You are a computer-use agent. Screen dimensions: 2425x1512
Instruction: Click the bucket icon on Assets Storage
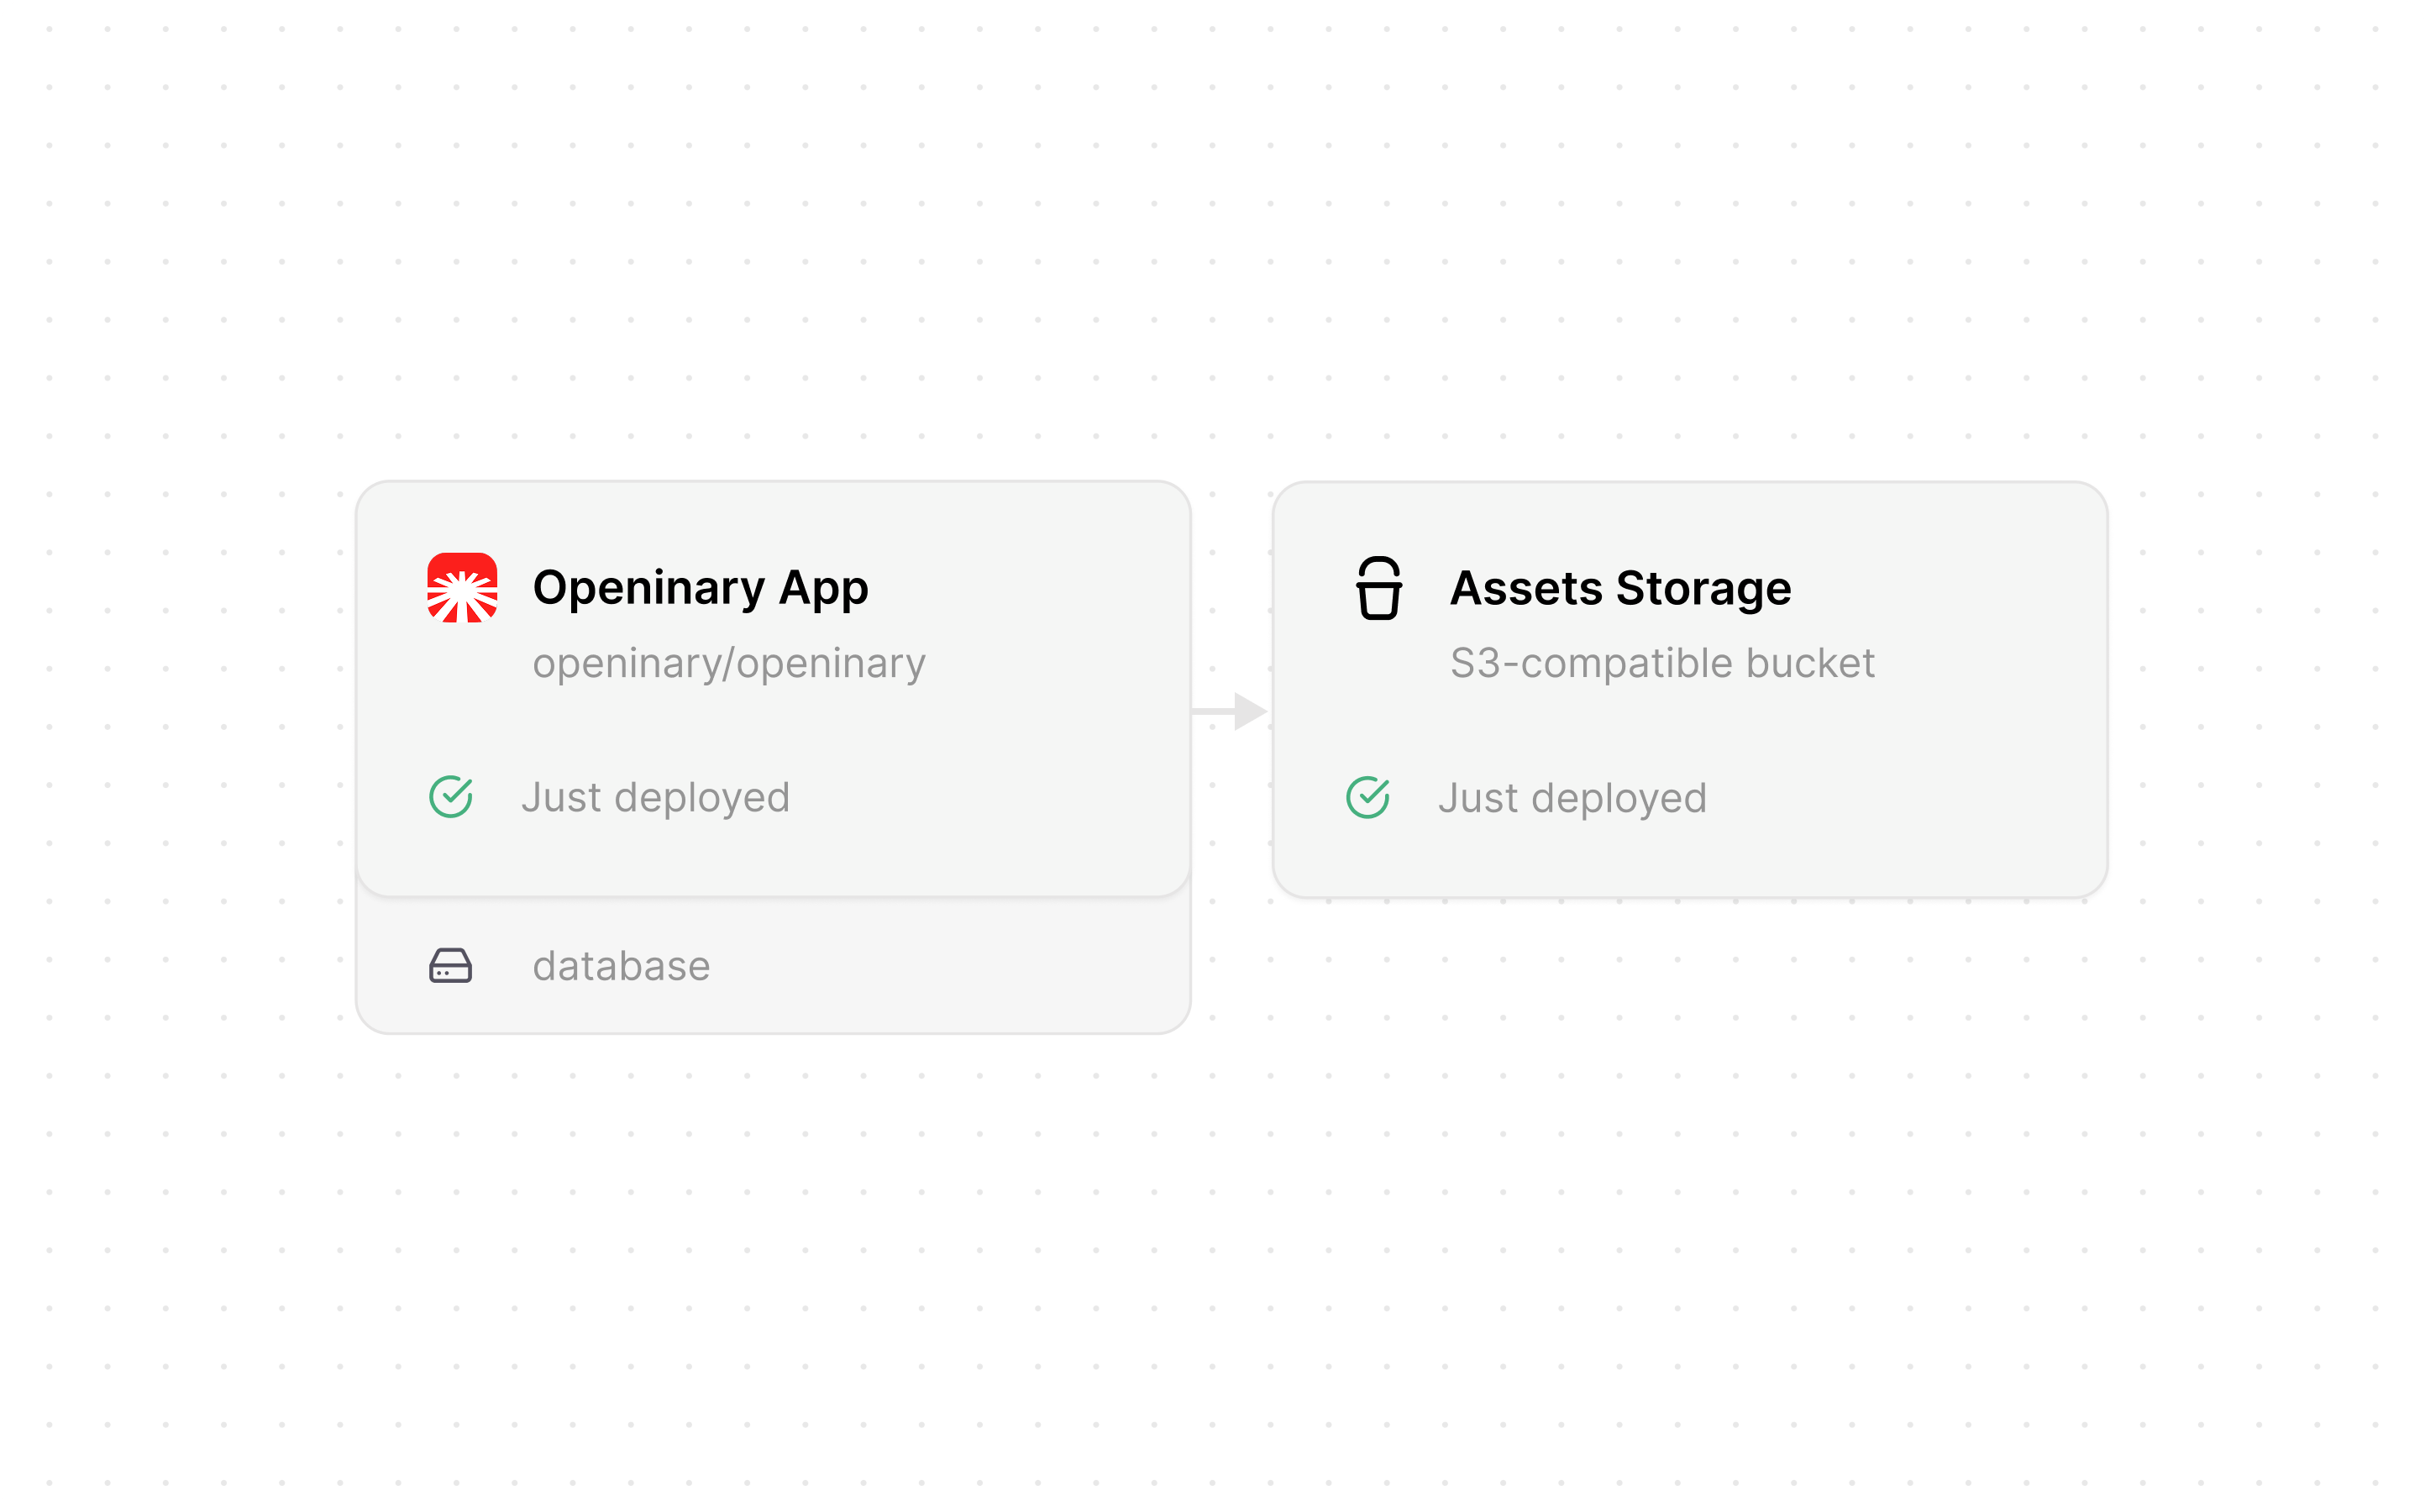tap(1378, 588)
